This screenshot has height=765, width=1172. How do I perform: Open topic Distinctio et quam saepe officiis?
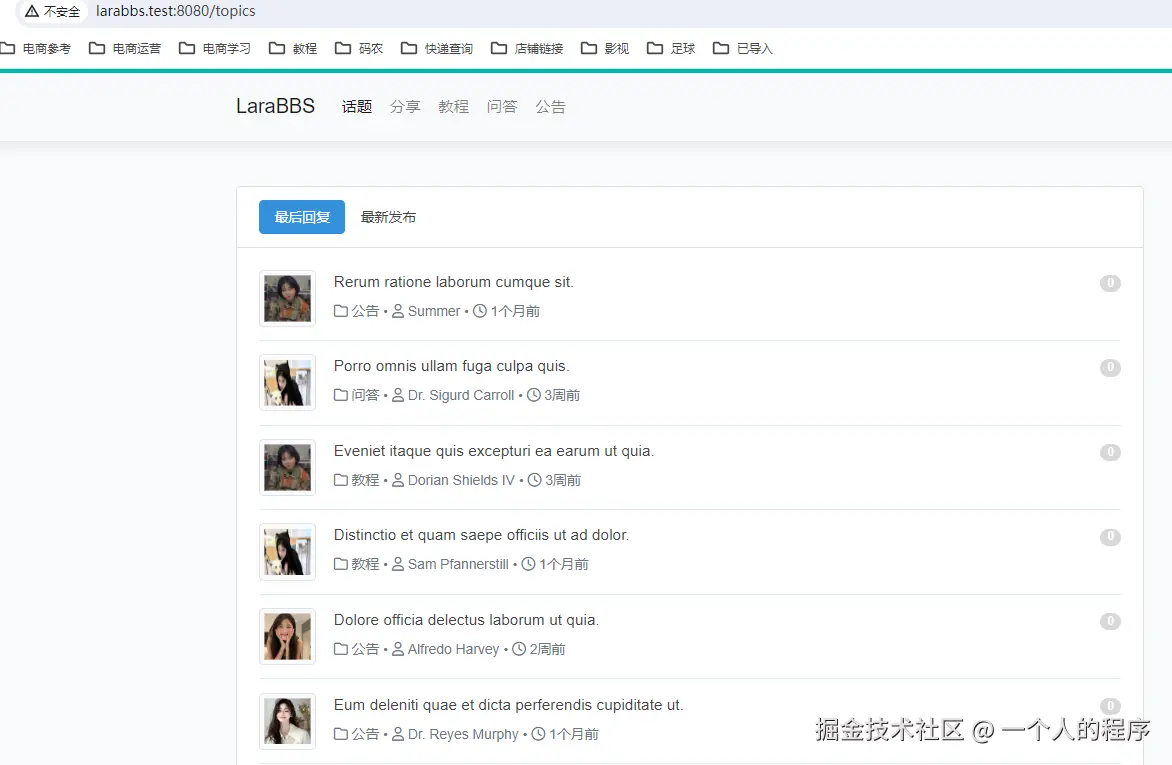[481, 535]
